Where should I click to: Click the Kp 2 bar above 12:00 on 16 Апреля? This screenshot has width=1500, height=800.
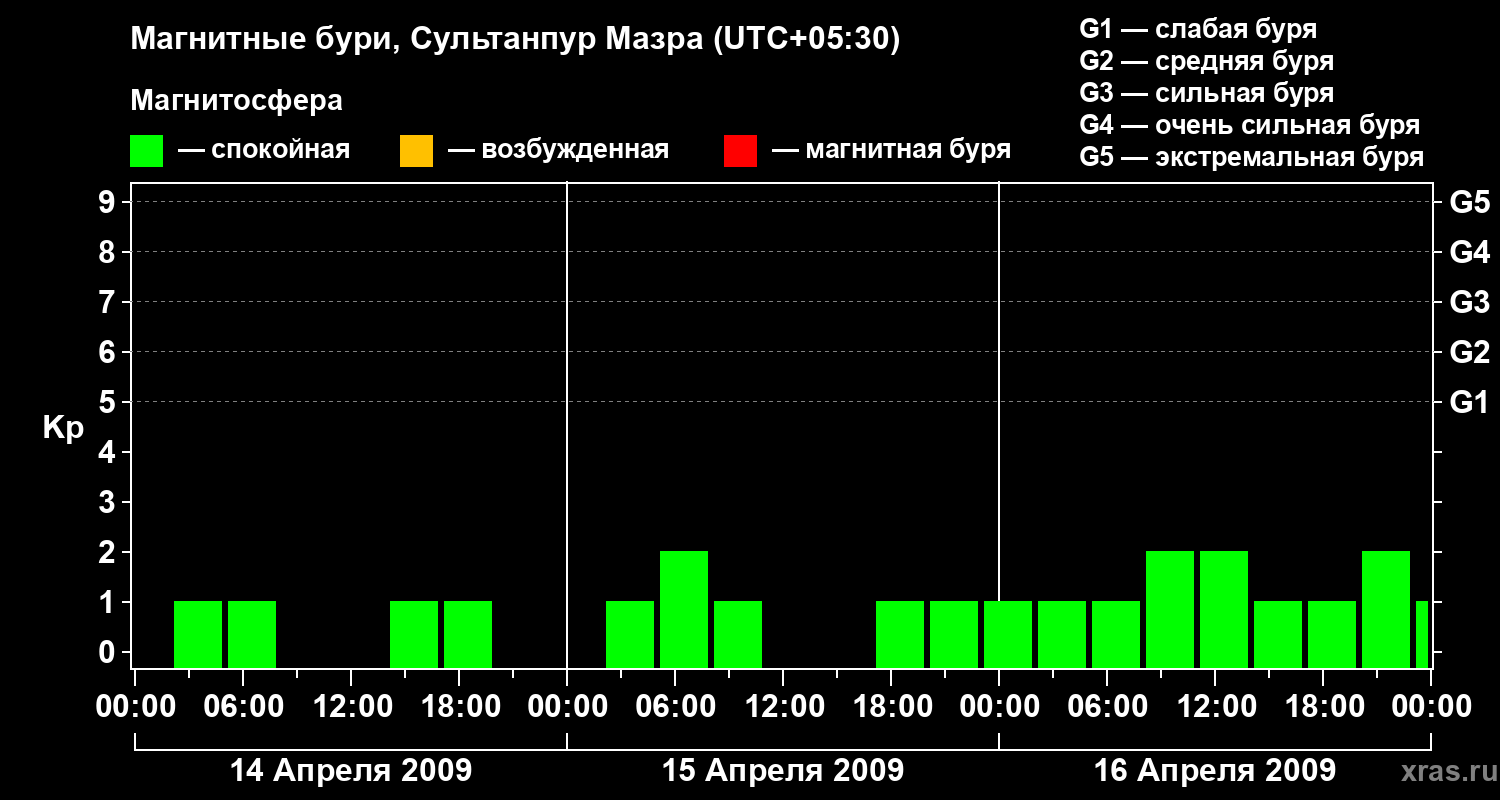(x=1224, y=609)
